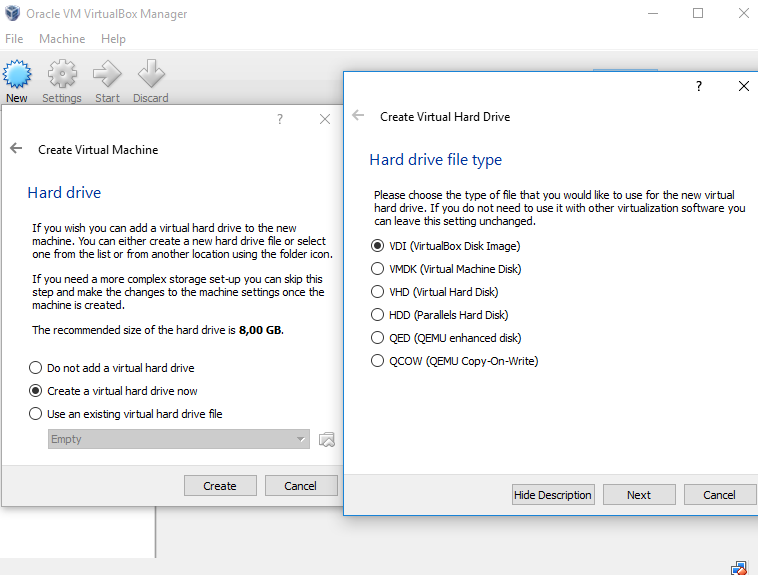Select QED (QEMU enhanced disk) option
758x575 pixels.
click(x=446, y=338)
